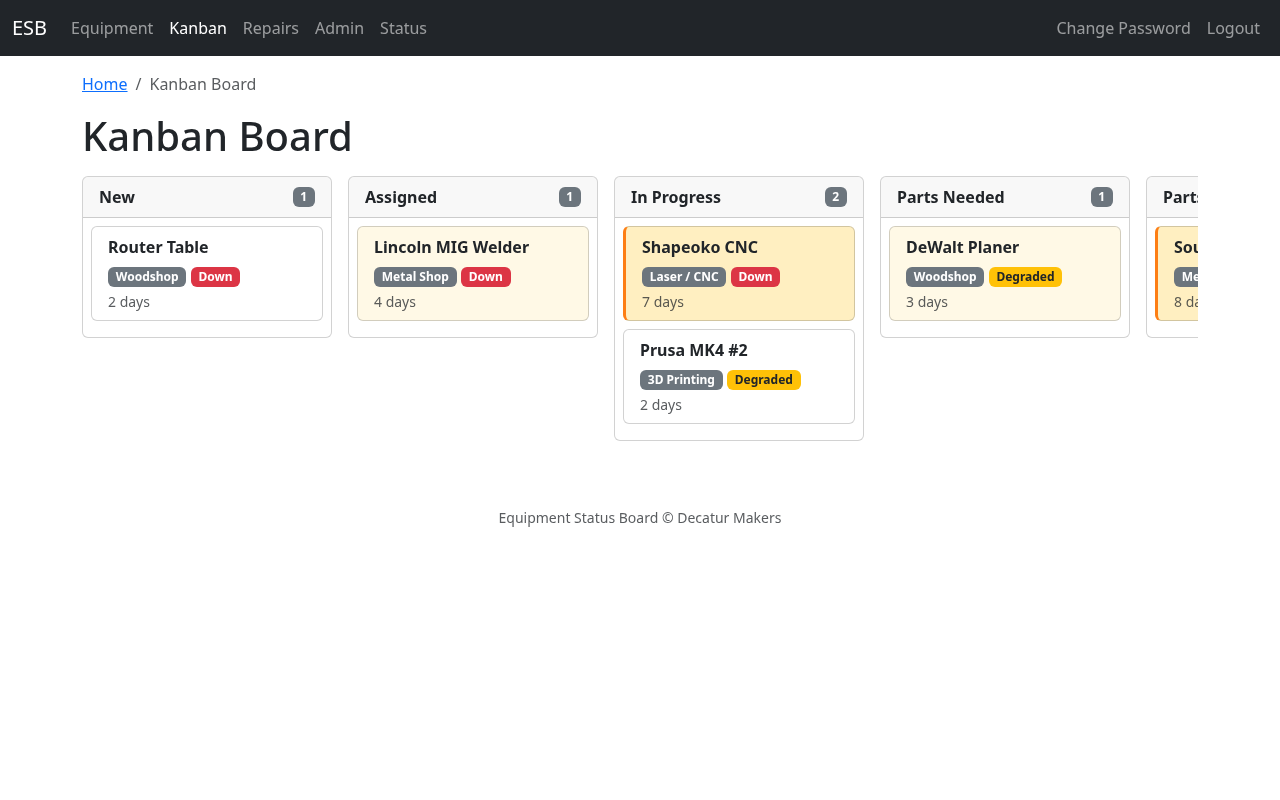Open Change Password

tap(1123, 28)
